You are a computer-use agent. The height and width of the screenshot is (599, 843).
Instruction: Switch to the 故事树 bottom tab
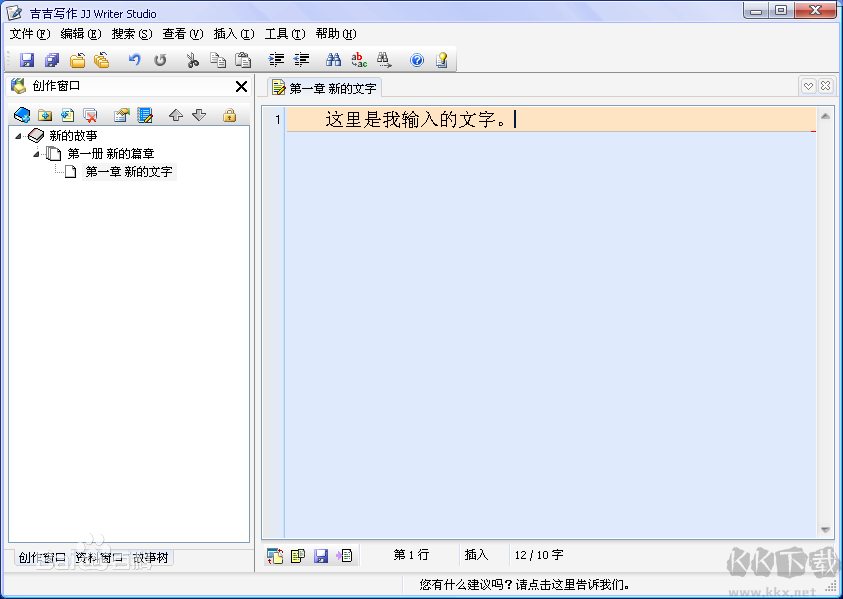click(151, 558)
